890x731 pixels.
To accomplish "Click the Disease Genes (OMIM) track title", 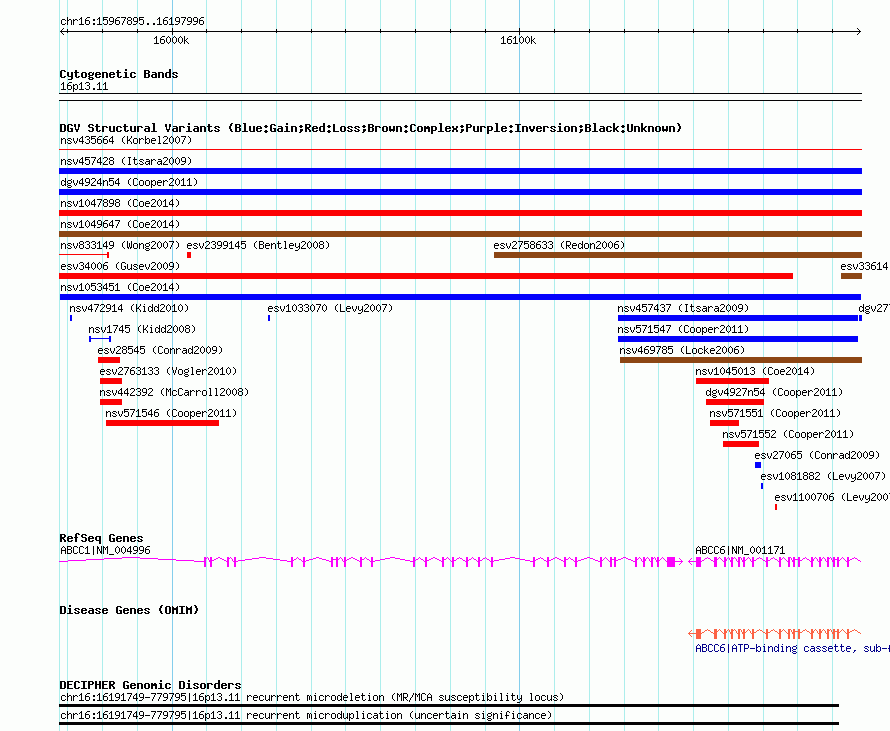I will pyautogui.click(x=129, y=610).
